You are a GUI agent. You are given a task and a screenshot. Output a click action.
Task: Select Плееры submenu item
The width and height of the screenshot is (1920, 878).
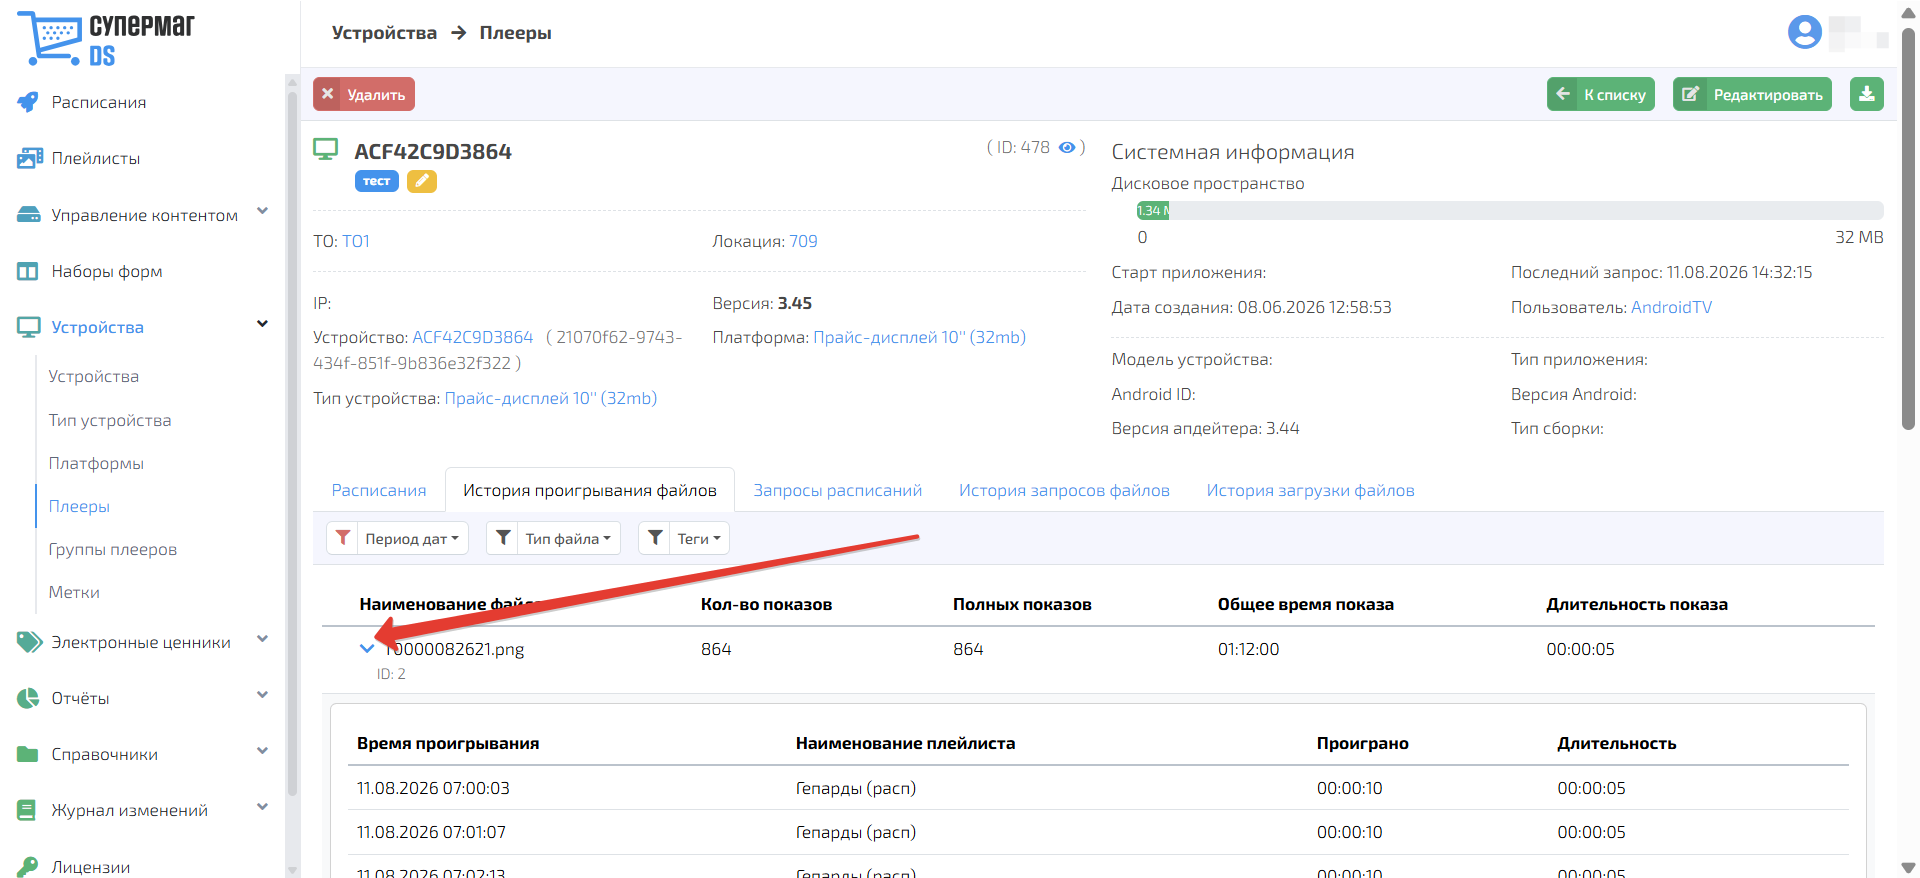click(79, 506)
